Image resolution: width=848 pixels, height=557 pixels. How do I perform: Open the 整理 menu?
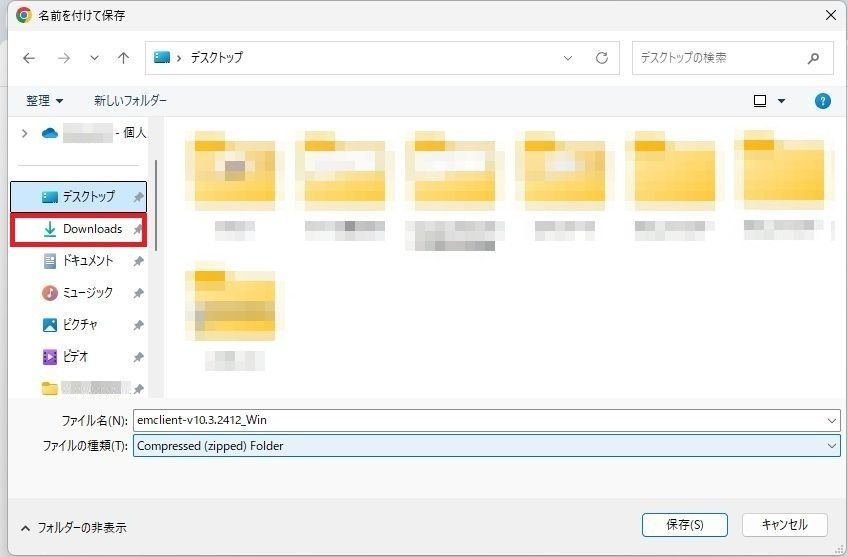click(45, 101)
